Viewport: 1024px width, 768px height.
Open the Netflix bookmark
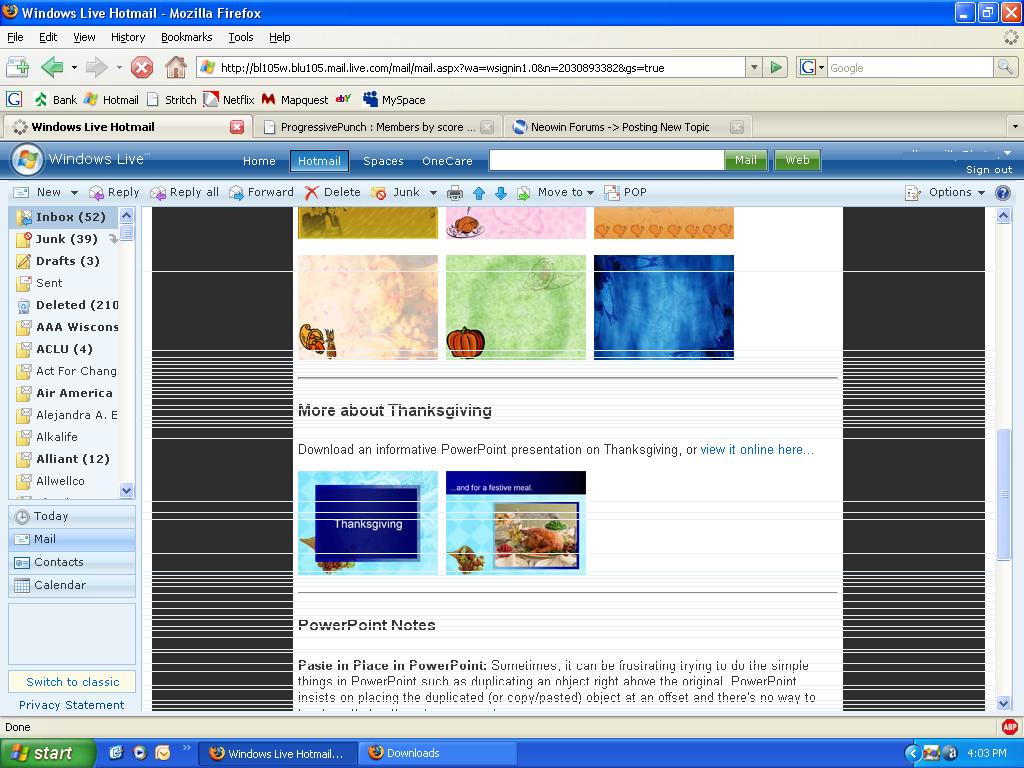(229, 100)
